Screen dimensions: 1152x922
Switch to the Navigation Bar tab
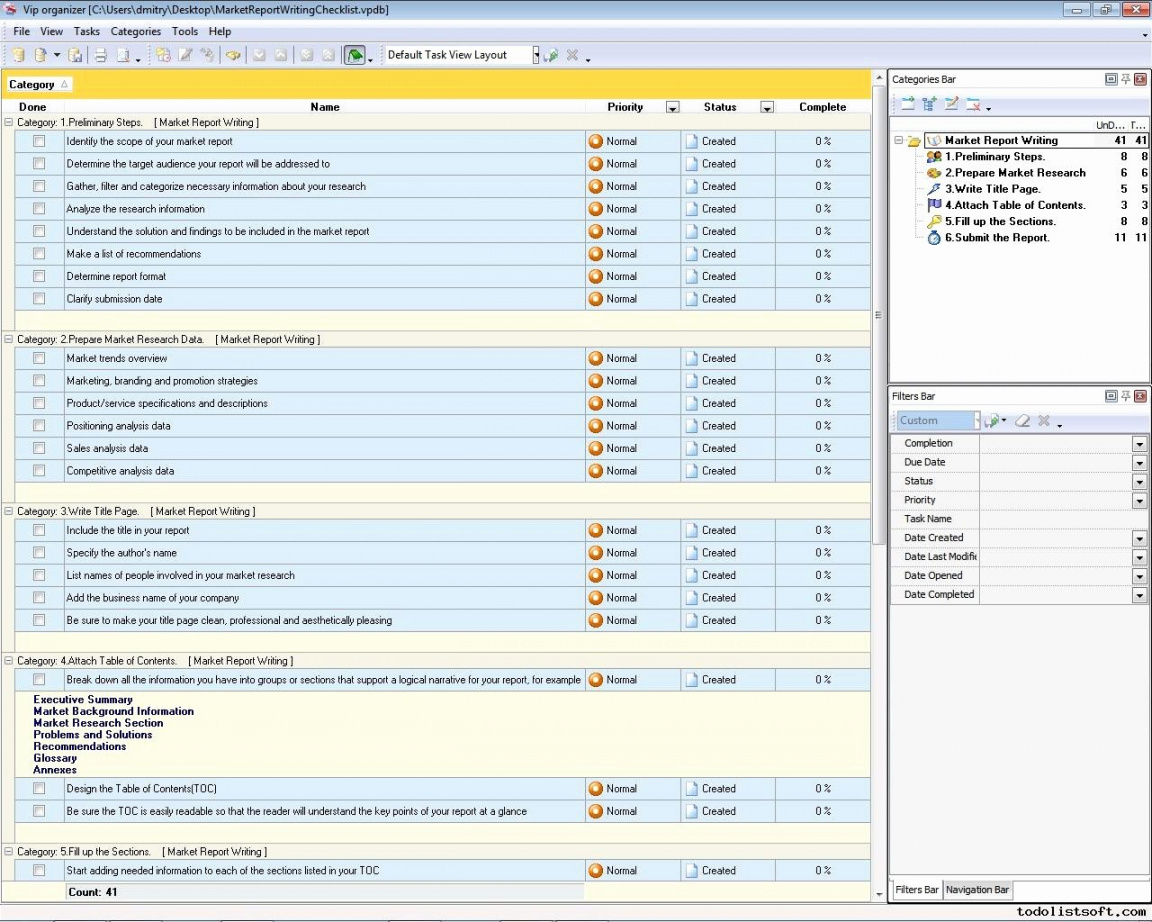(x=977, y=890)
